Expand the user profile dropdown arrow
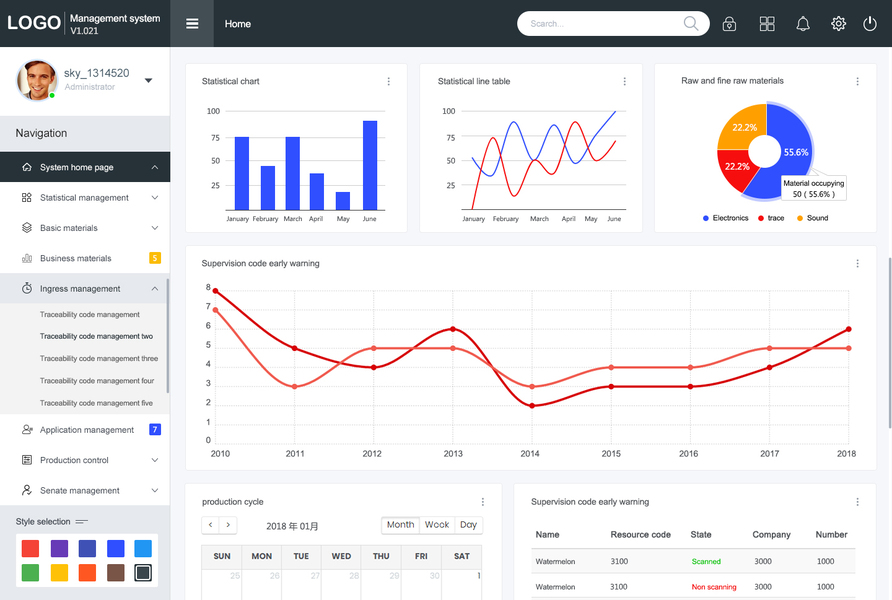892x600 pixels. 148,80
